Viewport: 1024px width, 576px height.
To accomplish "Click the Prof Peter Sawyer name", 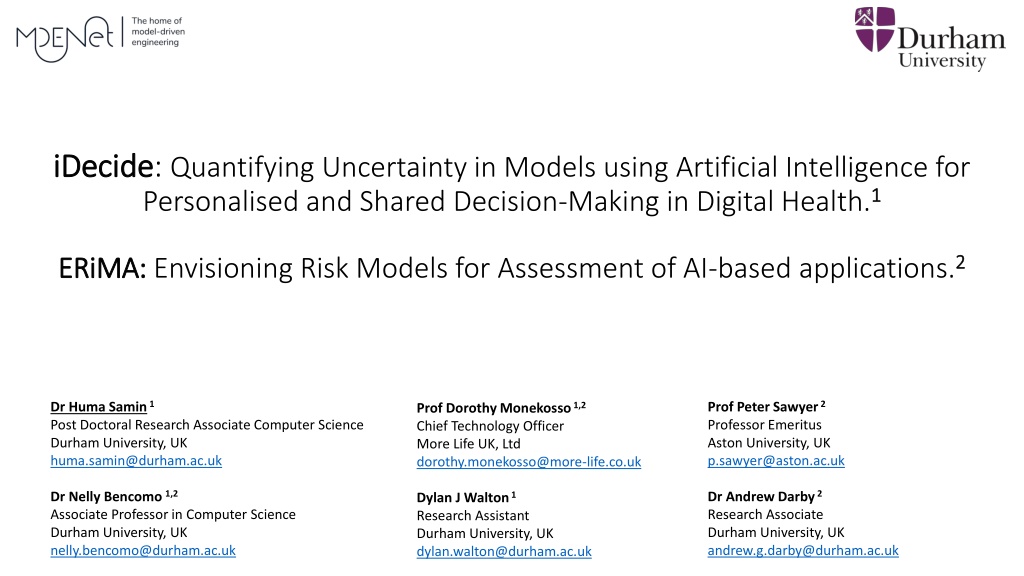I will [763, 407].
